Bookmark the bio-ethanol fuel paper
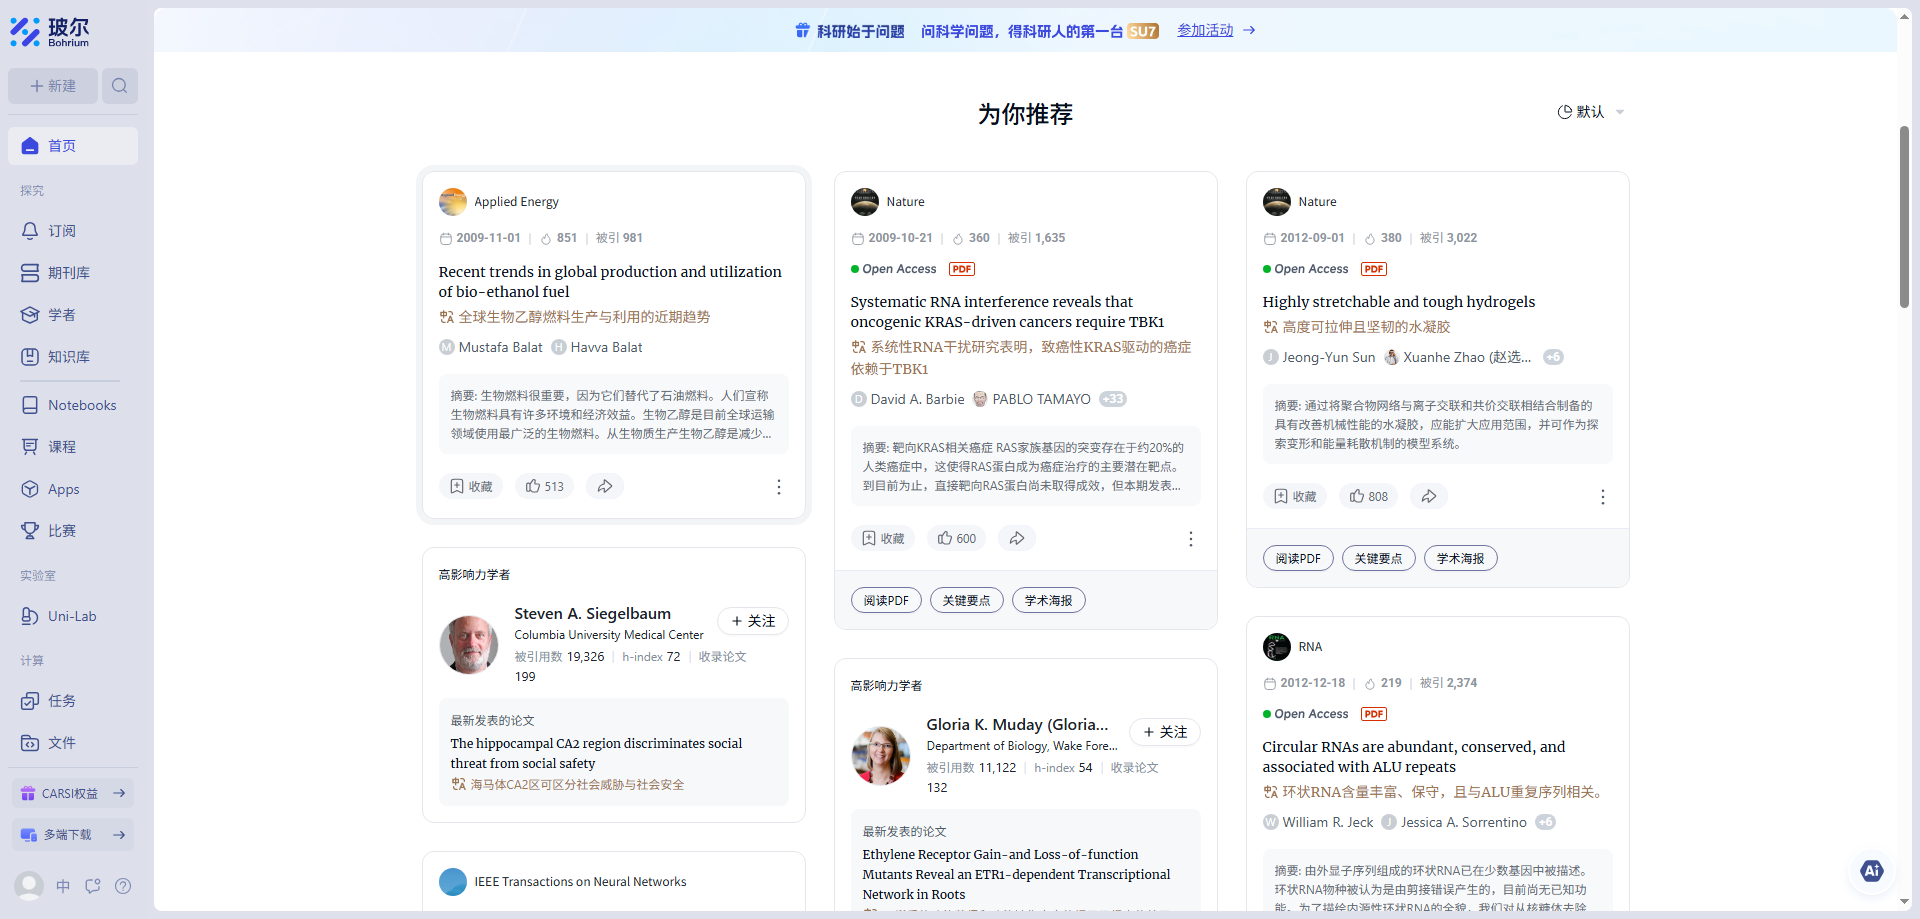This screenshot has width=1920, height=919. pyautogui.click(x=471, y=486)
